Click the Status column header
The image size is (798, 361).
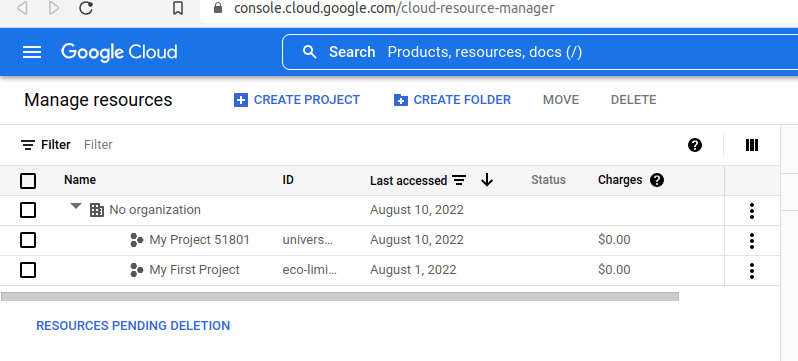(548, 180)
